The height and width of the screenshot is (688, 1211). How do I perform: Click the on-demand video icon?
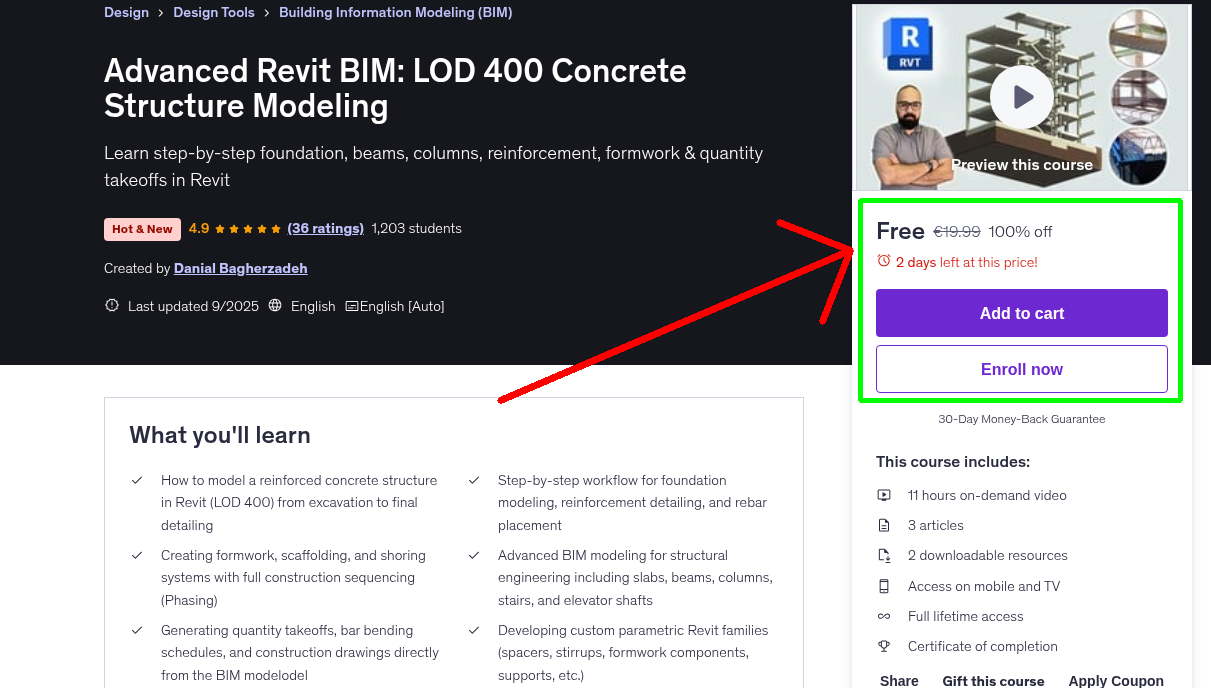(884, 495)
